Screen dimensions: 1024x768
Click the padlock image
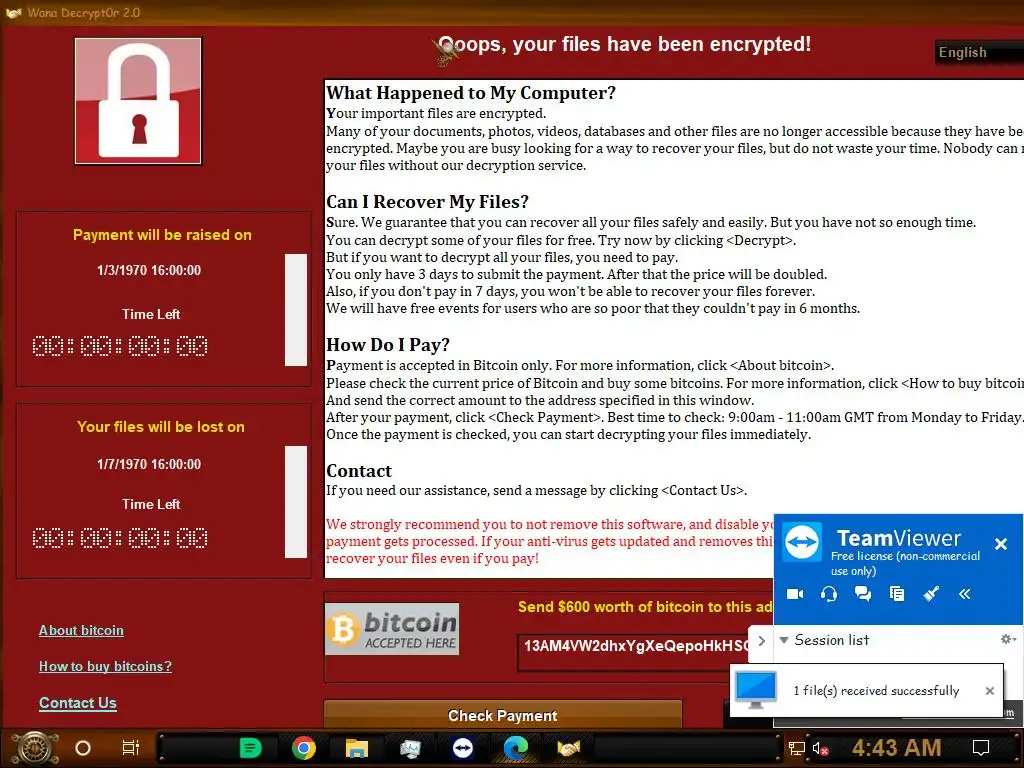pyautogui.click(x=138, y=101)
